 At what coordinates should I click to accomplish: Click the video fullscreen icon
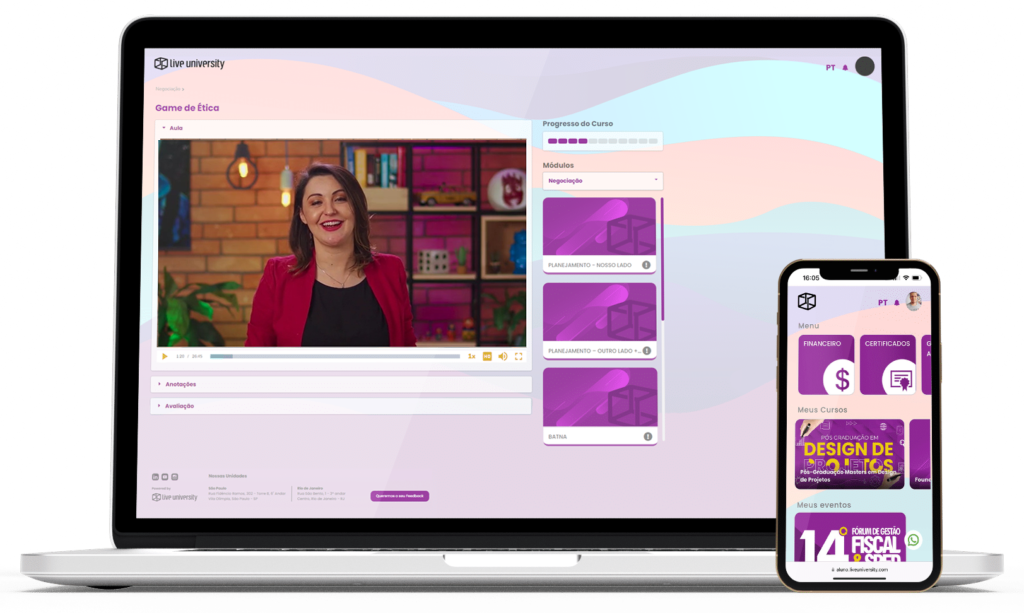coord(518,356)
